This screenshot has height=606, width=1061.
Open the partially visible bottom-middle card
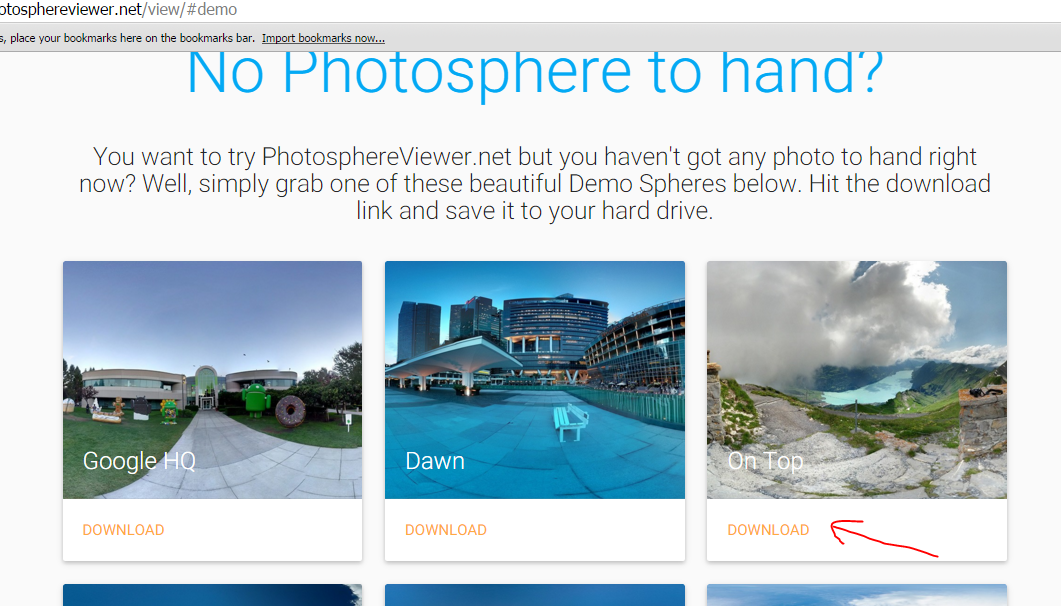pyautogui.click(x=535, y=595)
